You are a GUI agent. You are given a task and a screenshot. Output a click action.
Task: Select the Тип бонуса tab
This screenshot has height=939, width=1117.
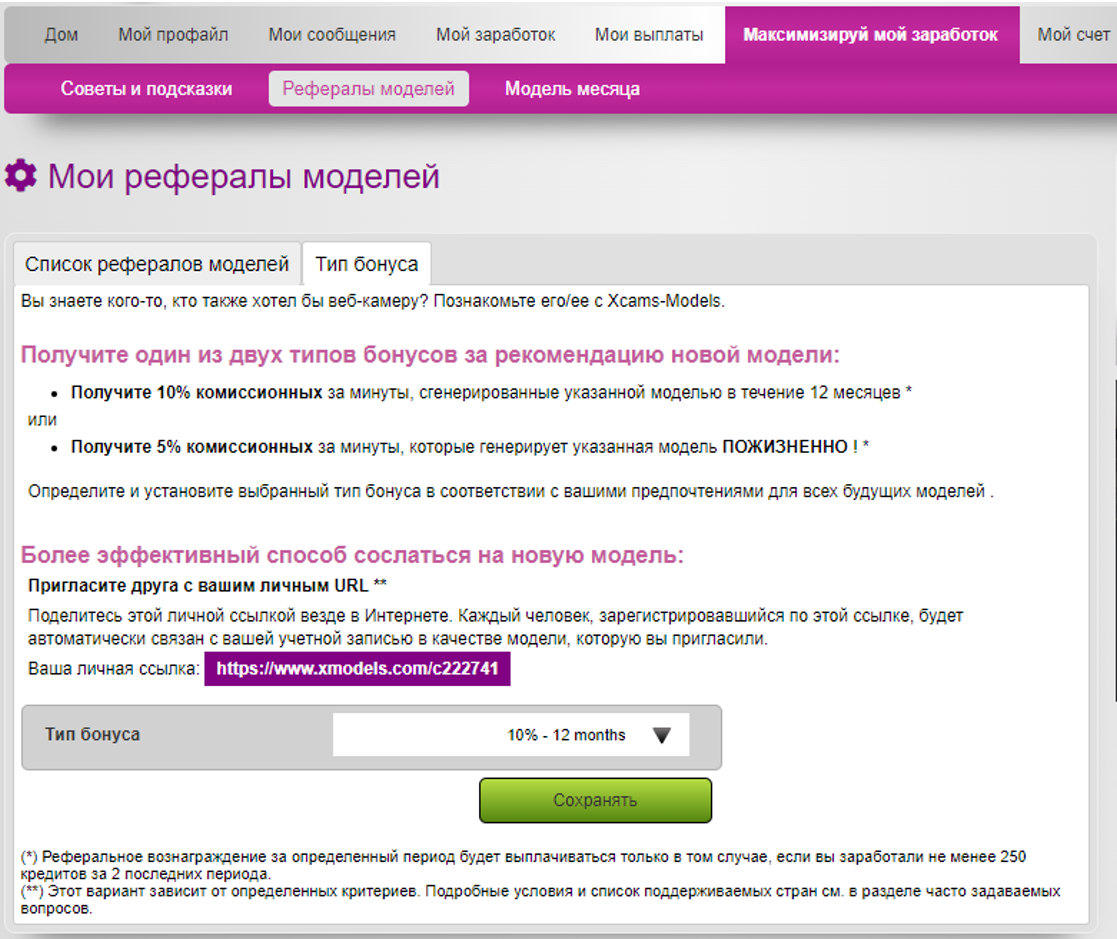coord(367,264)
